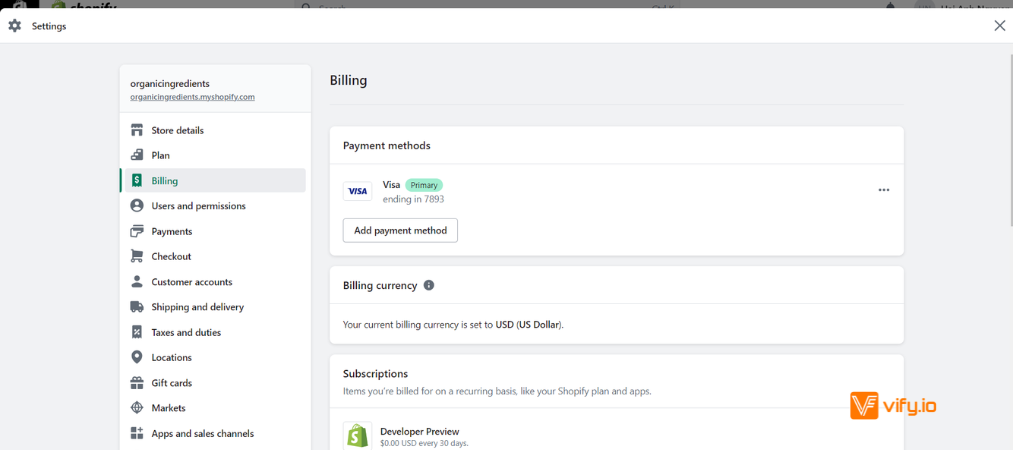Click the Subscriptions heading
Screen dimensions: 1013x450
375,374
